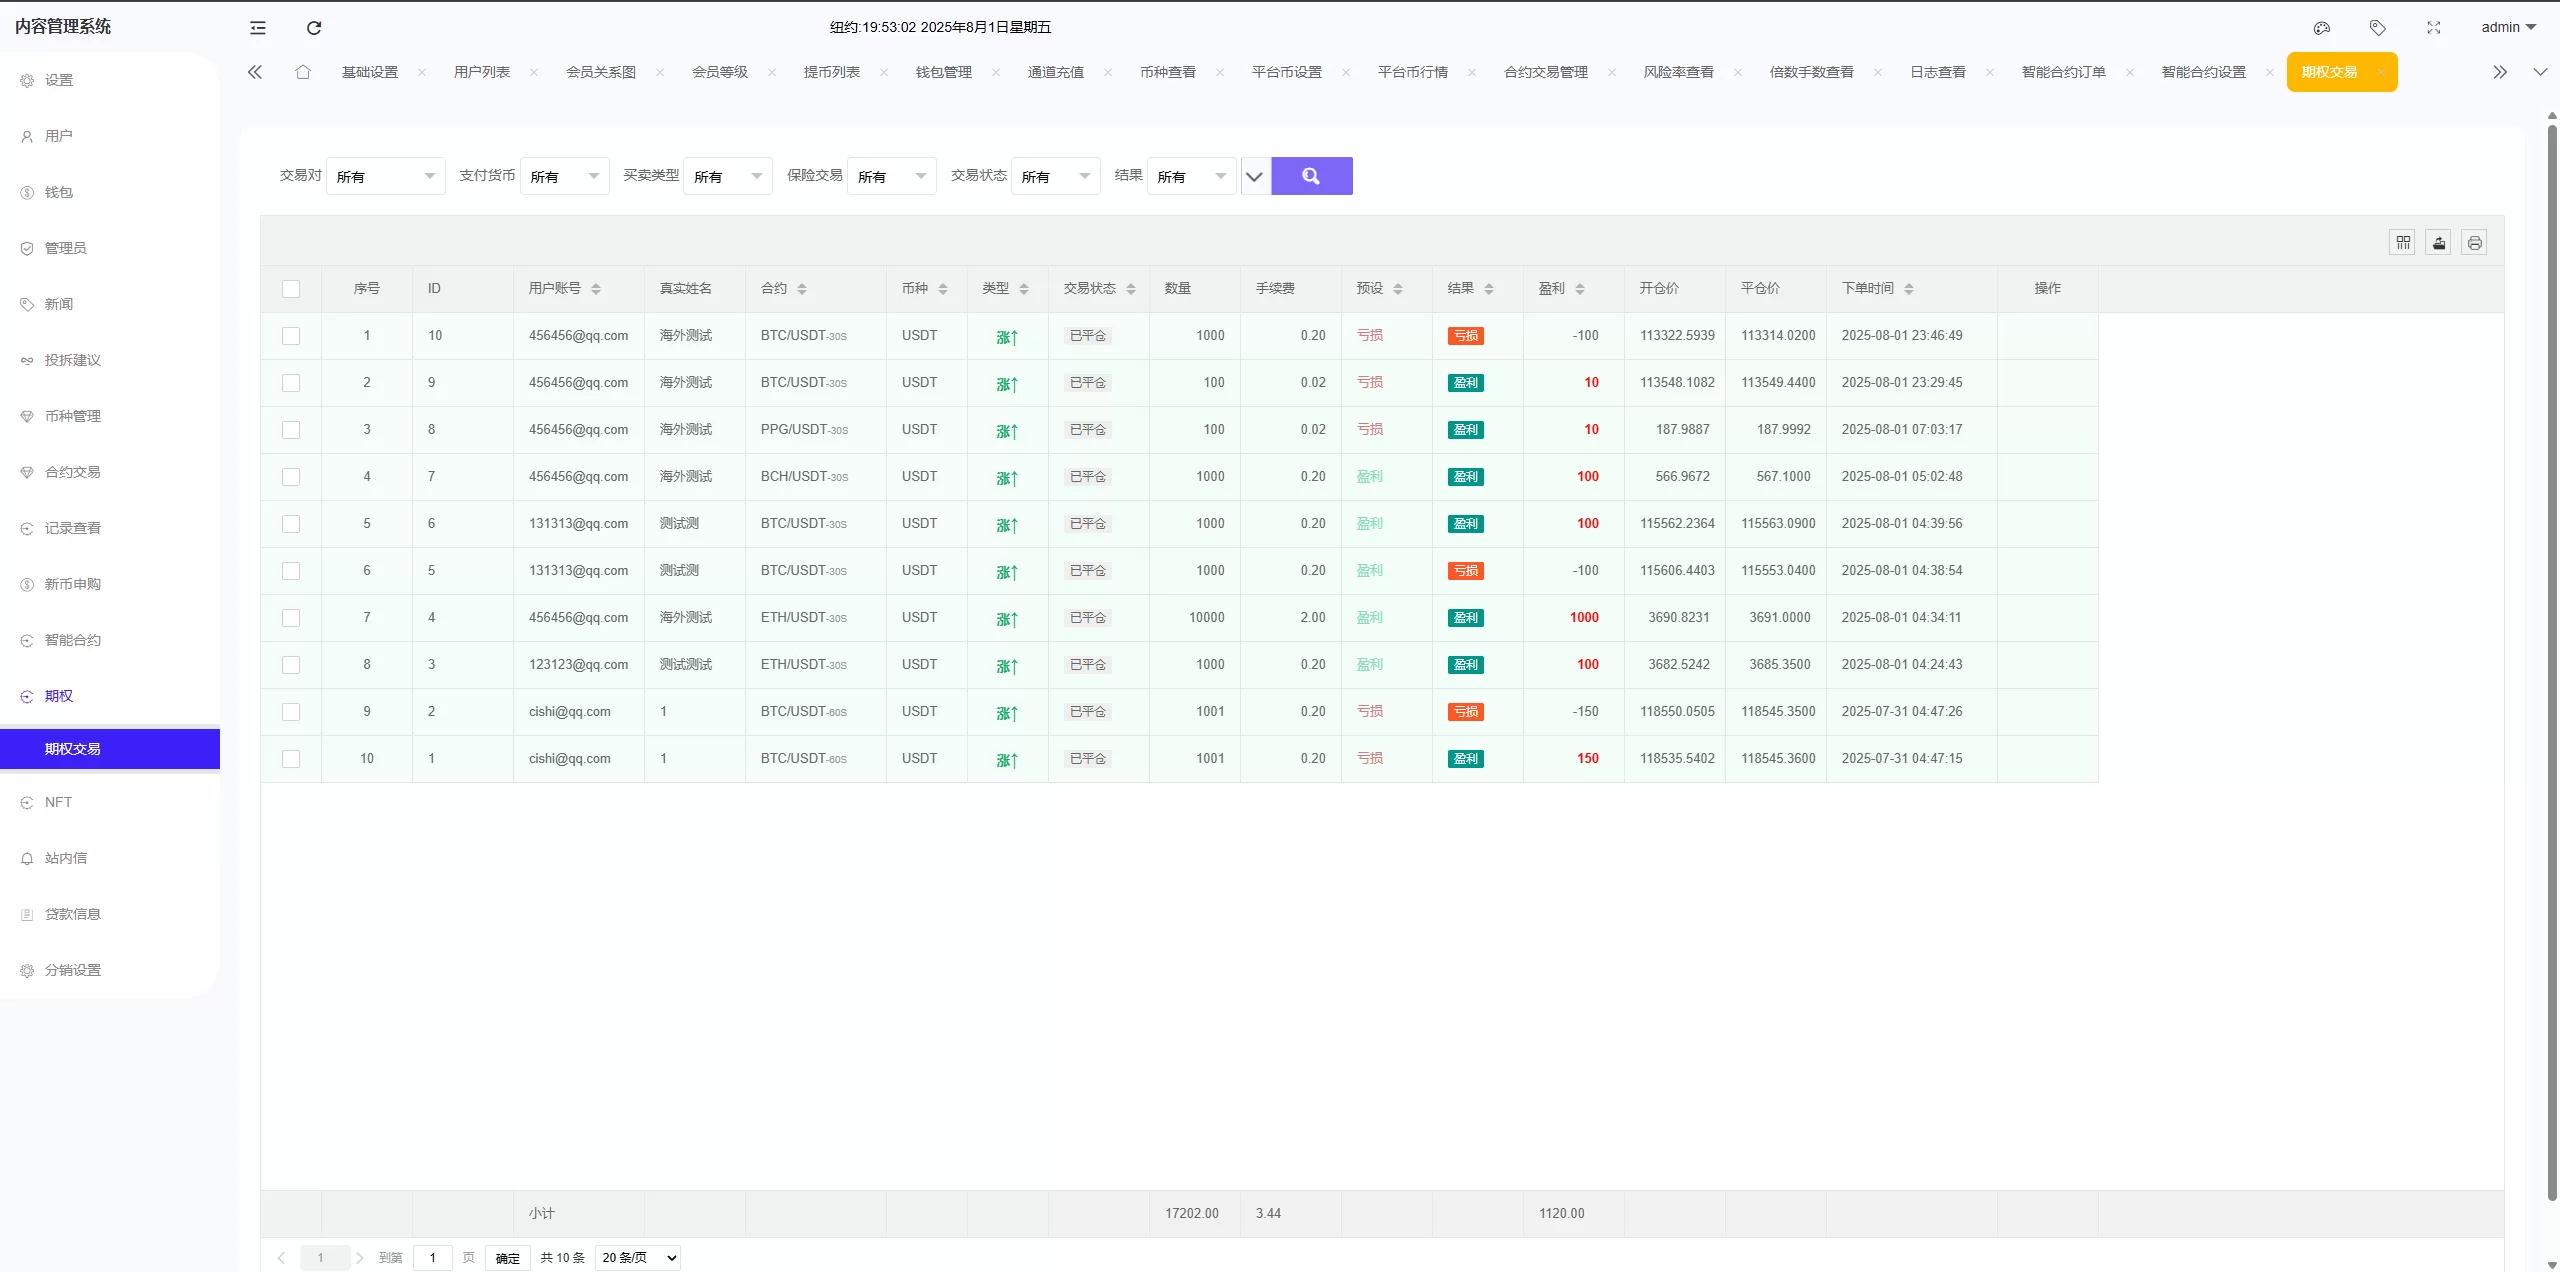2560x1272 pixels.
Task: Expand 合约交易 sidebar menu
Action: [x=110, y=472]
